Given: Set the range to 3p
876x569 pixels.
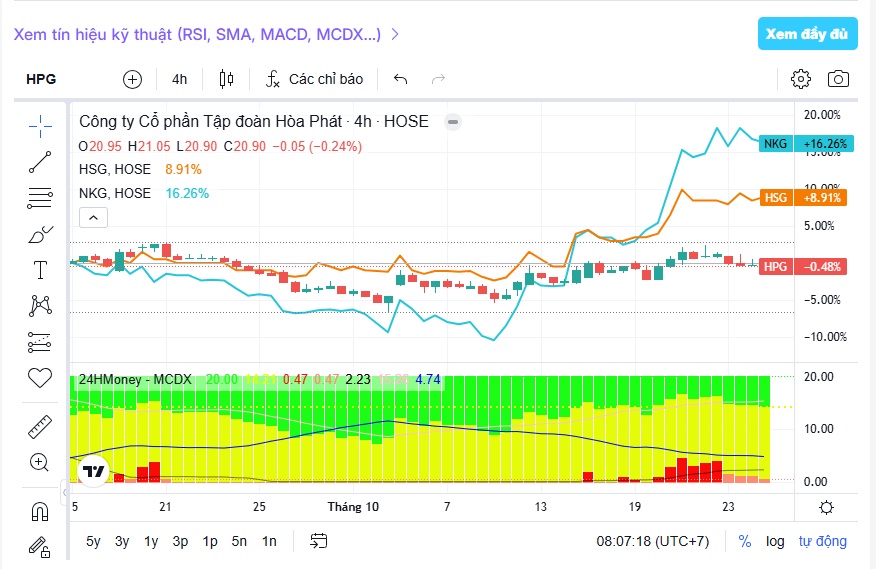Looking at the screenshot, I should 180,541.
